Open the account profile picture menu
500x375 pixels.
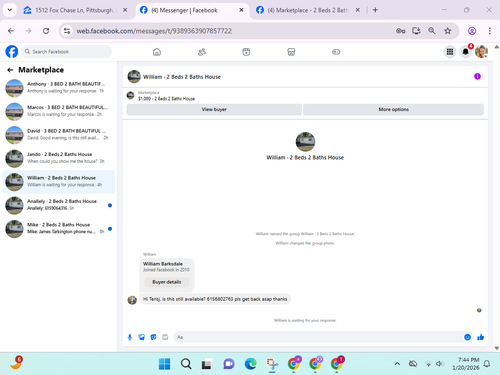pyautogui.click(x=481, y=52)
